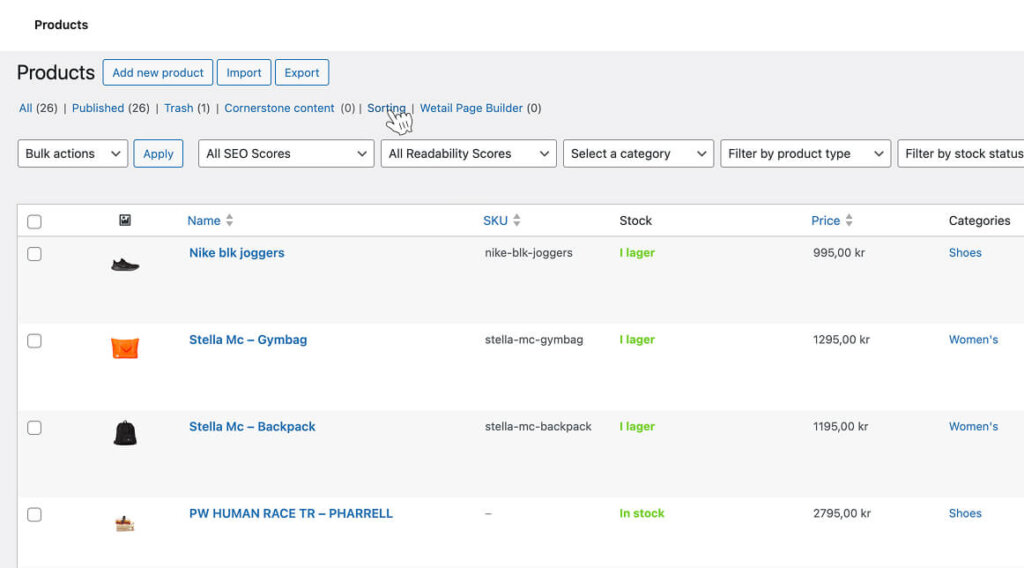Open the Stella Mc – Backpack product link
The height and width of the screenshot is (568, 1024).
pos(252,427)
